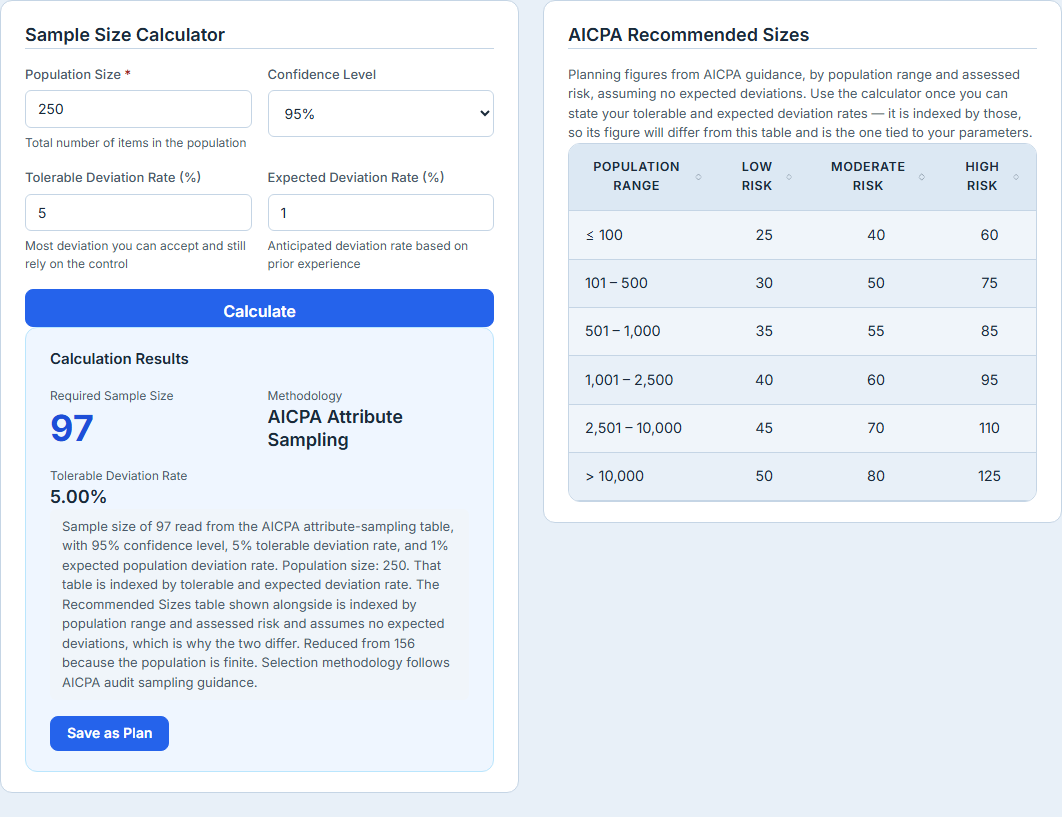Select the '2,501 – 10,000' population range cell

pos(643,428)
